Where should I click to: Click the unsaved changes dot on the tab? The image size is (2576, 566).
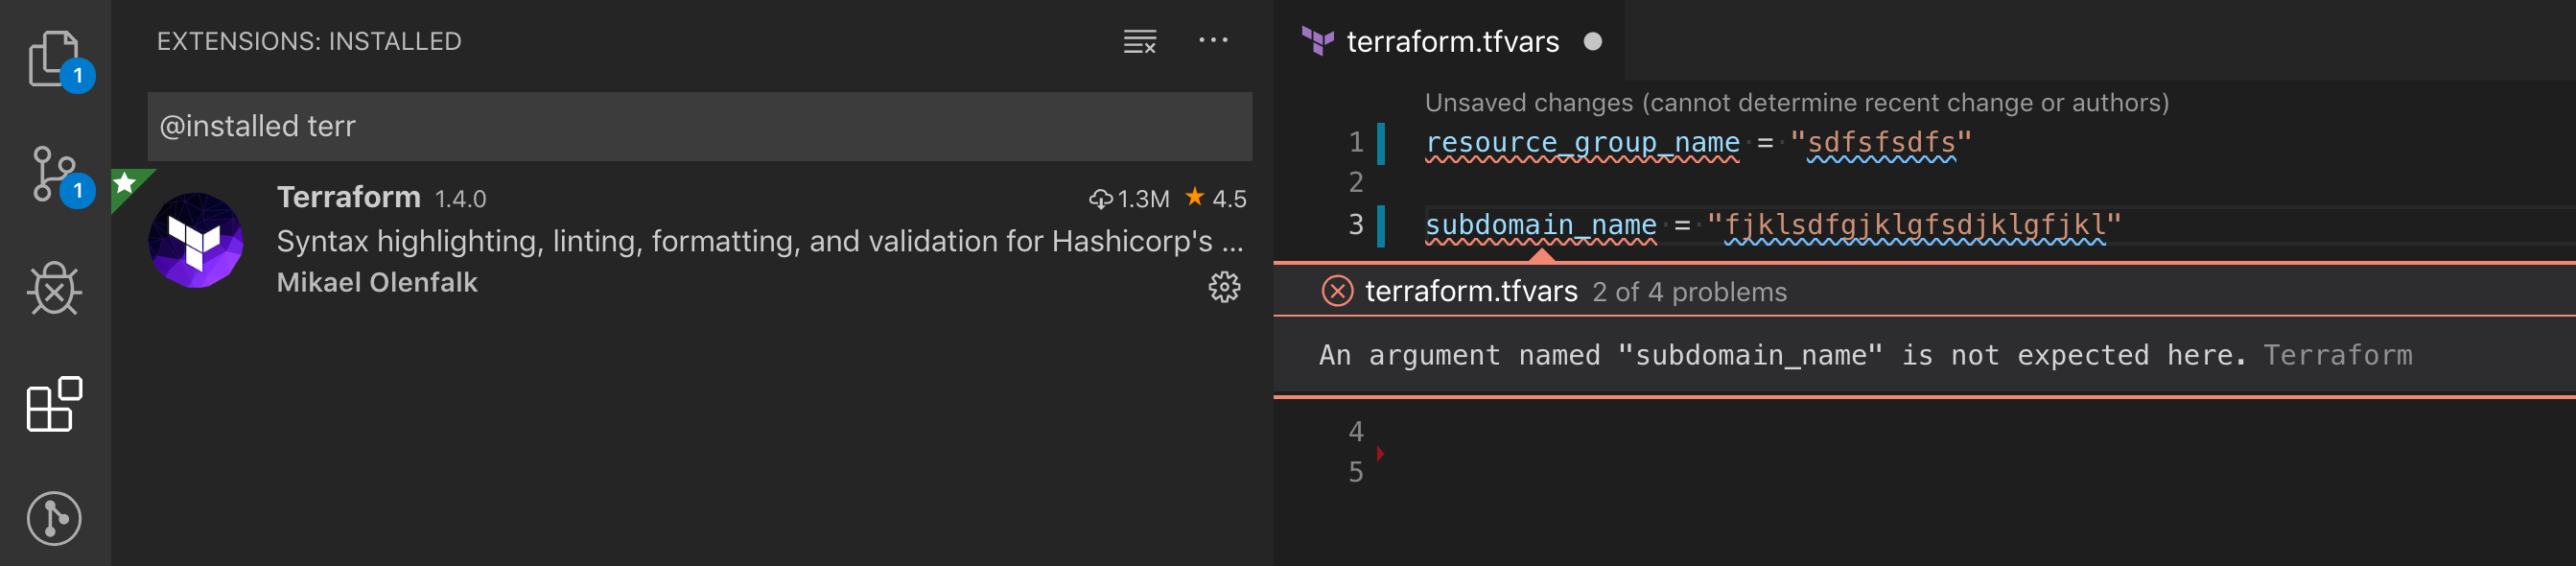point(1594,42)
